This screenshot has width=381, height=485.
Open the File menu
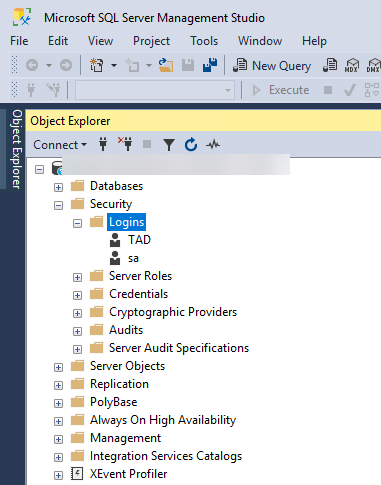(x=19, y=41)
